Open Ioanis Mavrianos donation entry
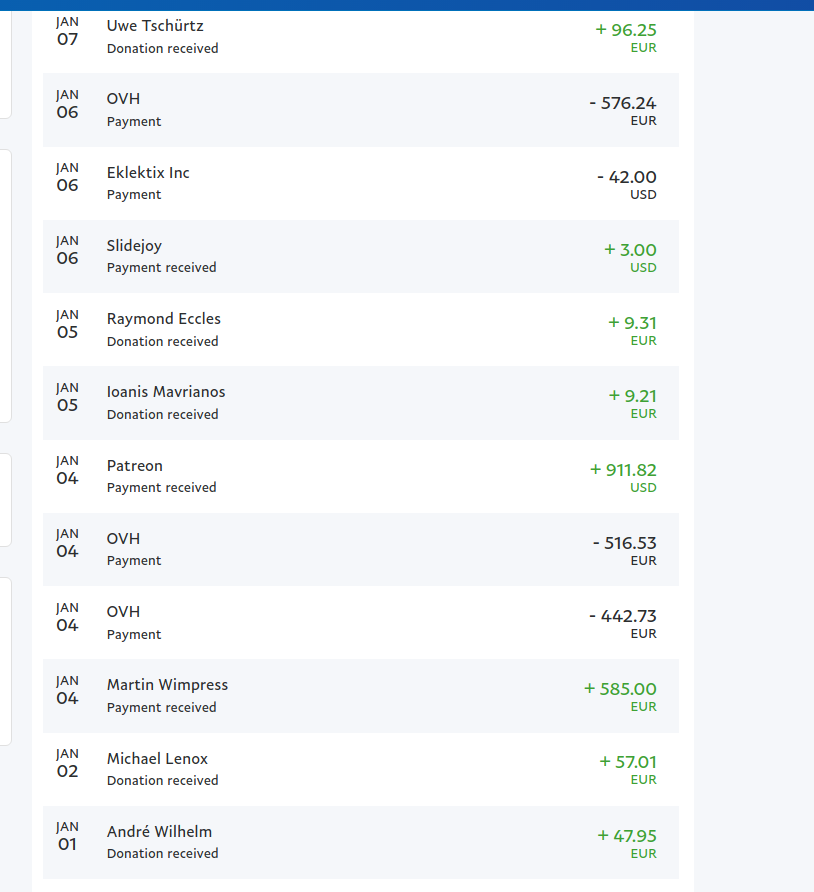814x892 pixels. 361,403
